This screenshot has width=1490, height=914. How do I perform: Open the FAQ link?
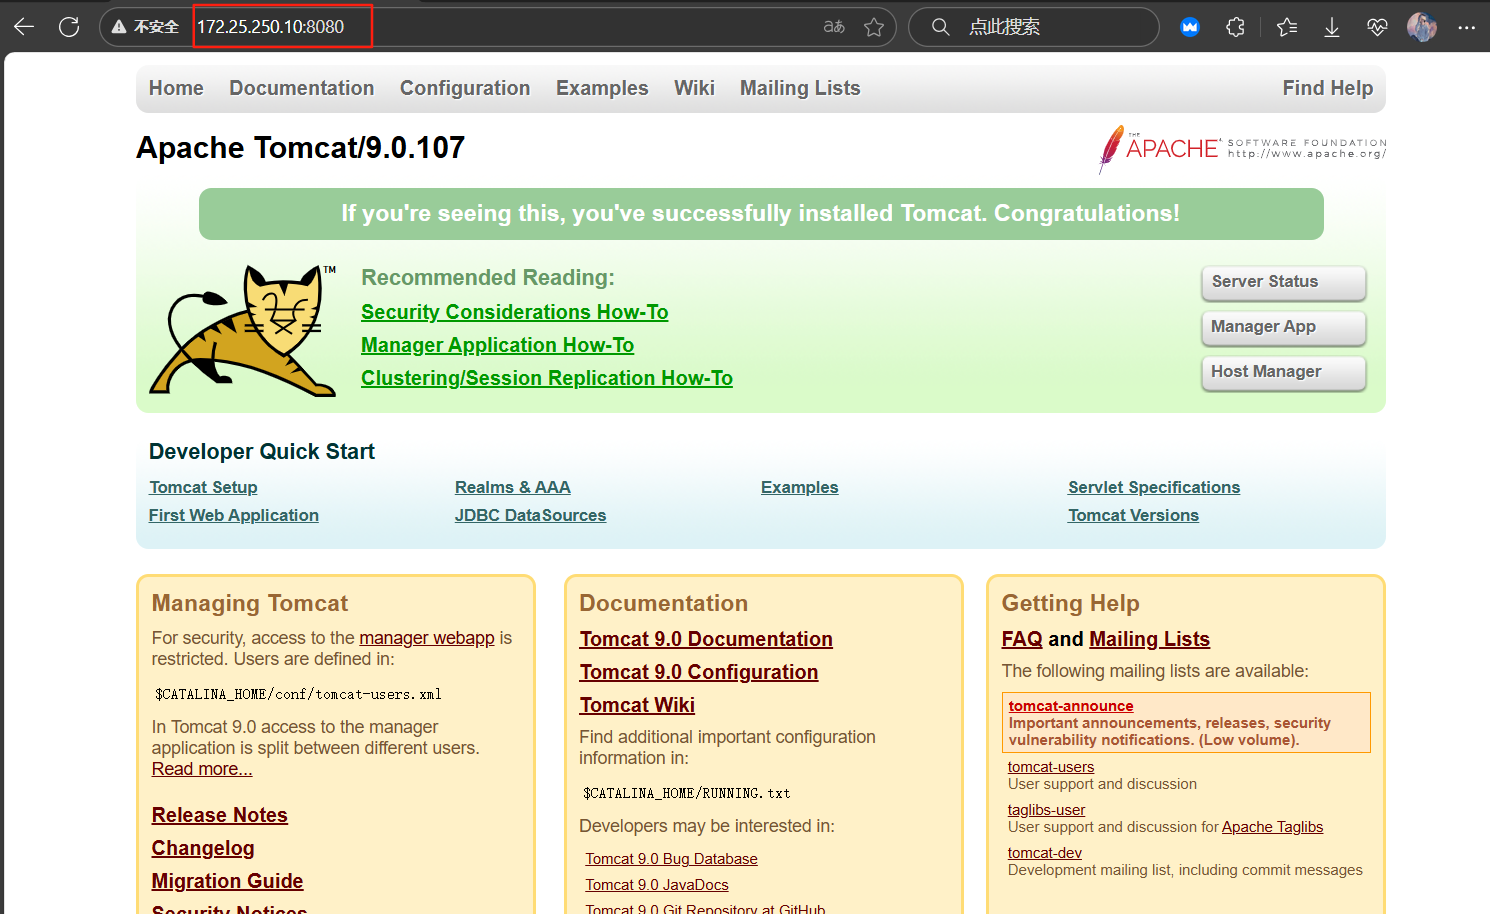tap(1022, 639)
